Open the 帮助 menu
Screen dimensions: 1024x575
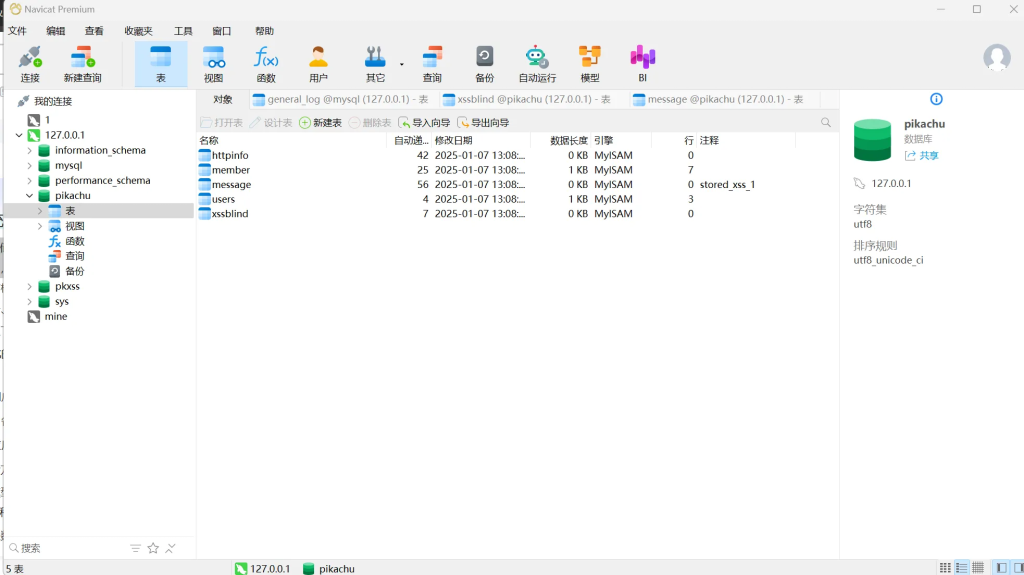pos(264,31)
